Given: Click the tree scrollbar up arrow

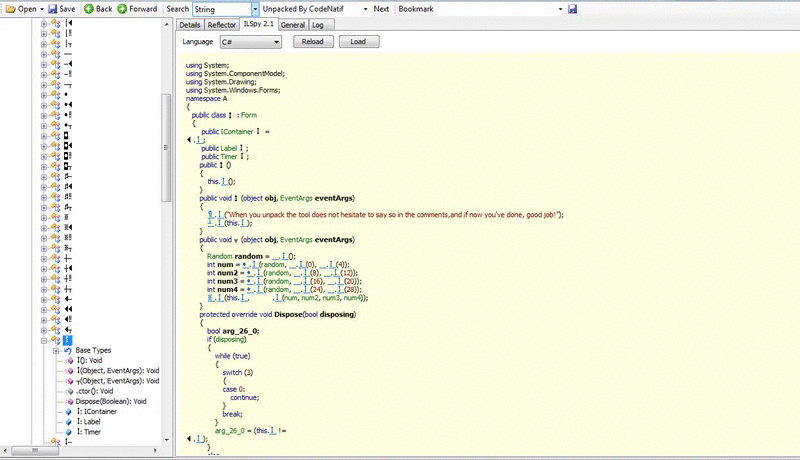Looking at the screenshot, I should click(x=166, y=24).
